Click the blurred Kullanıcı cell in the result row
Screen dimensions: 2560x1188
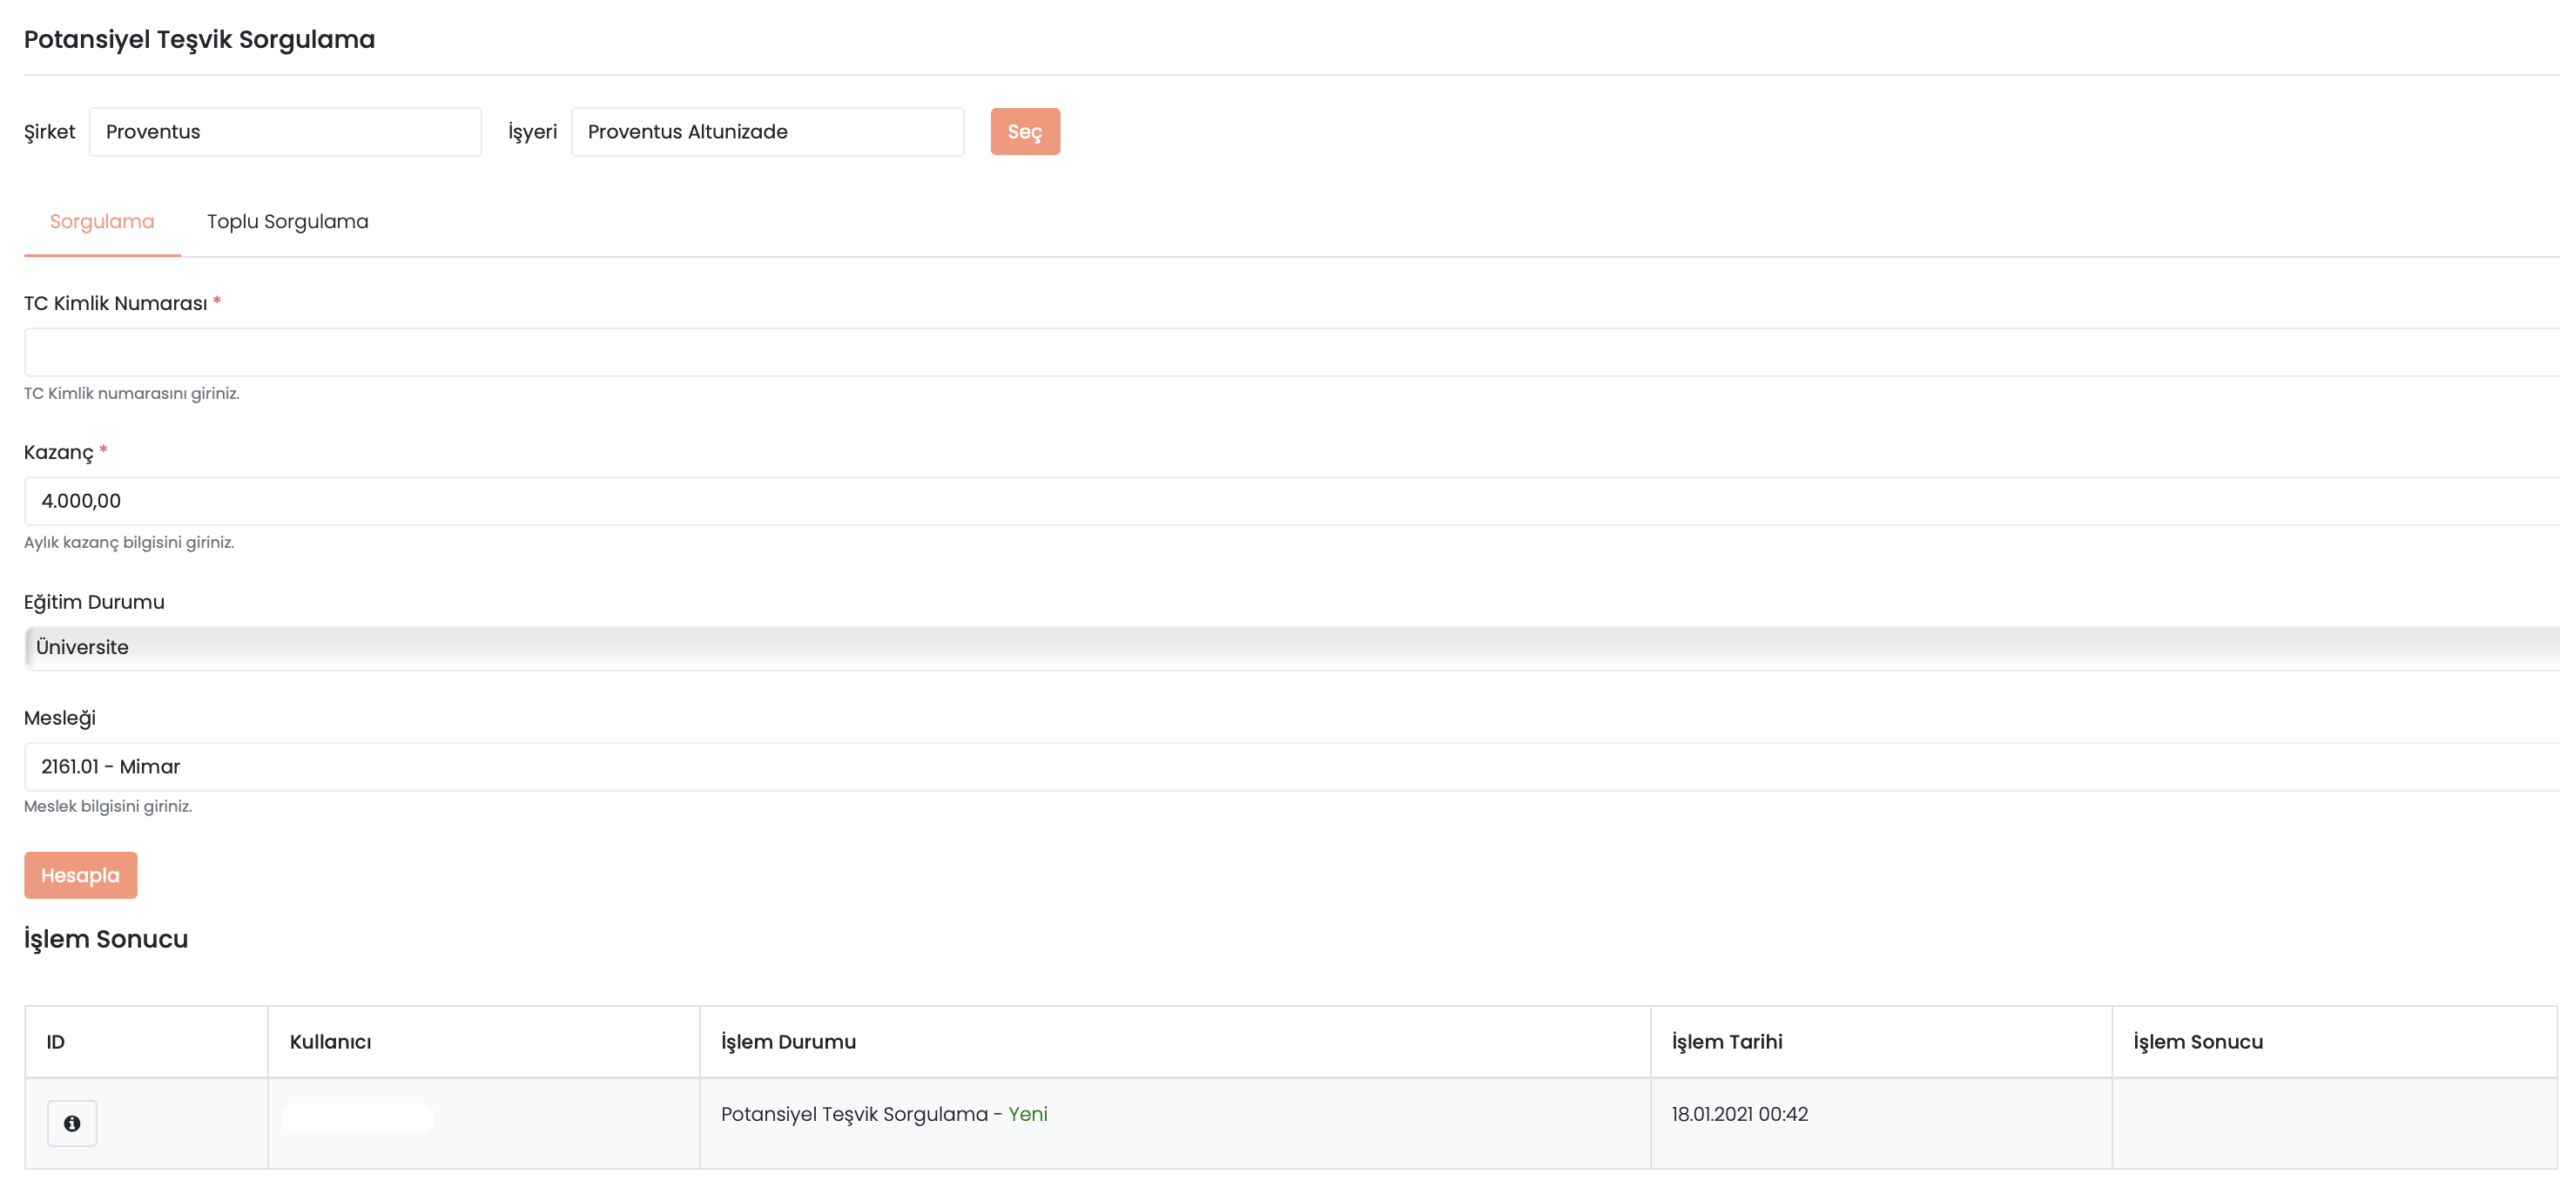click(x=358, y=1118)
